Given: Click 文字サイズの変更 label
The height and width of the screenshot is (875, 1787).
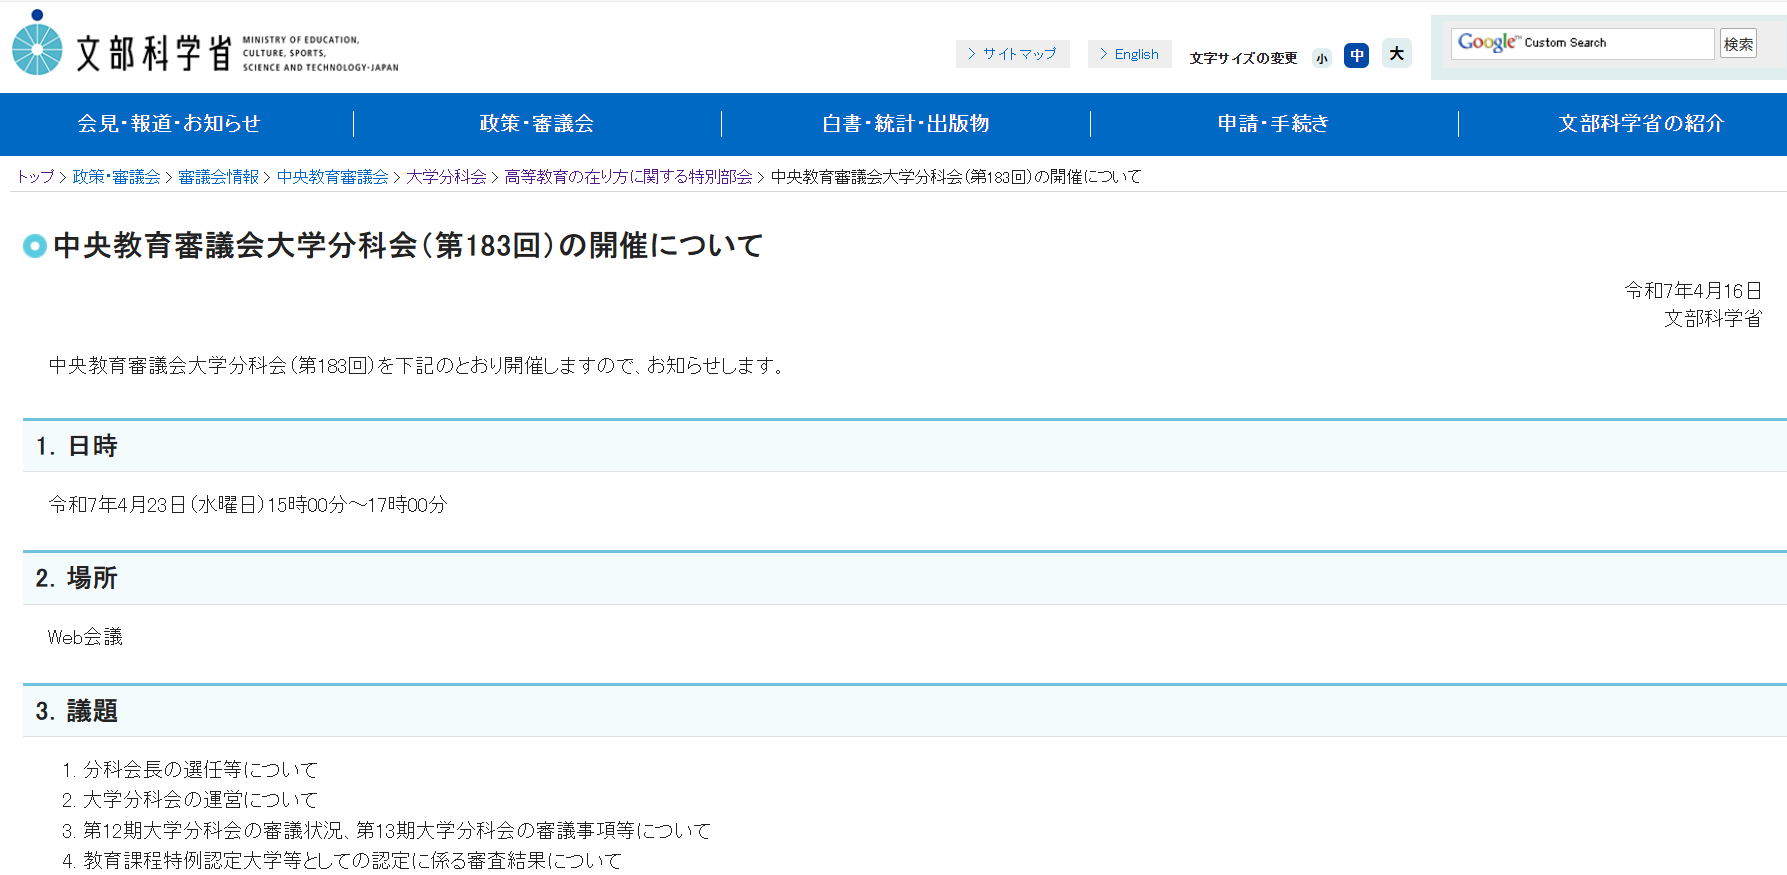Looking at the screenshot, I should [1243, 58].
